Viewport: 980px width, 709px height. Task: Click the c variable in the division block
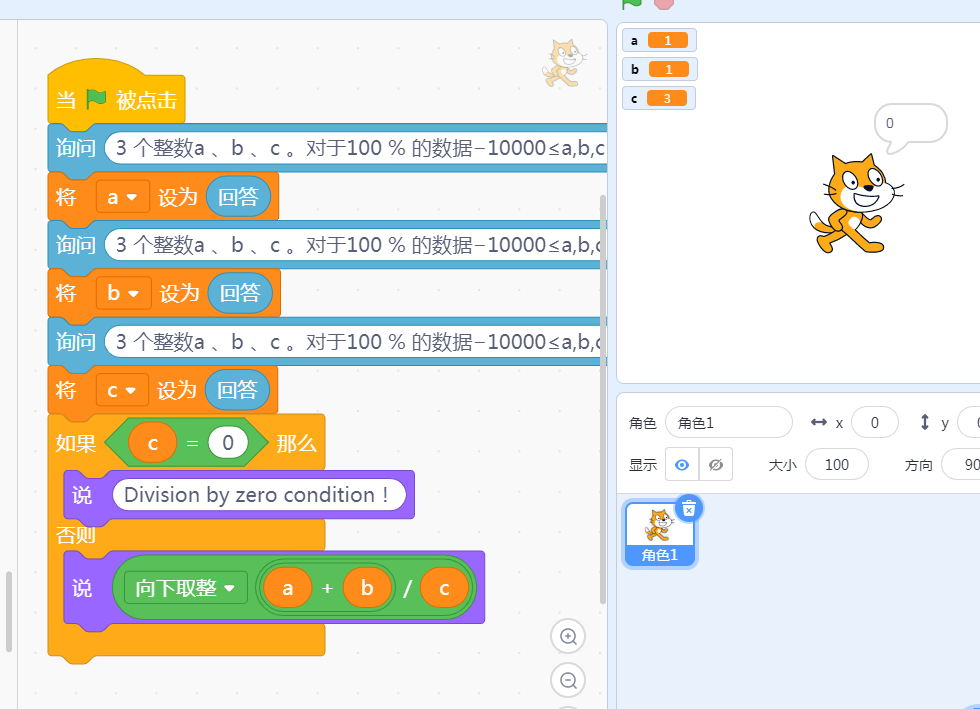click(x=444, y=588)
